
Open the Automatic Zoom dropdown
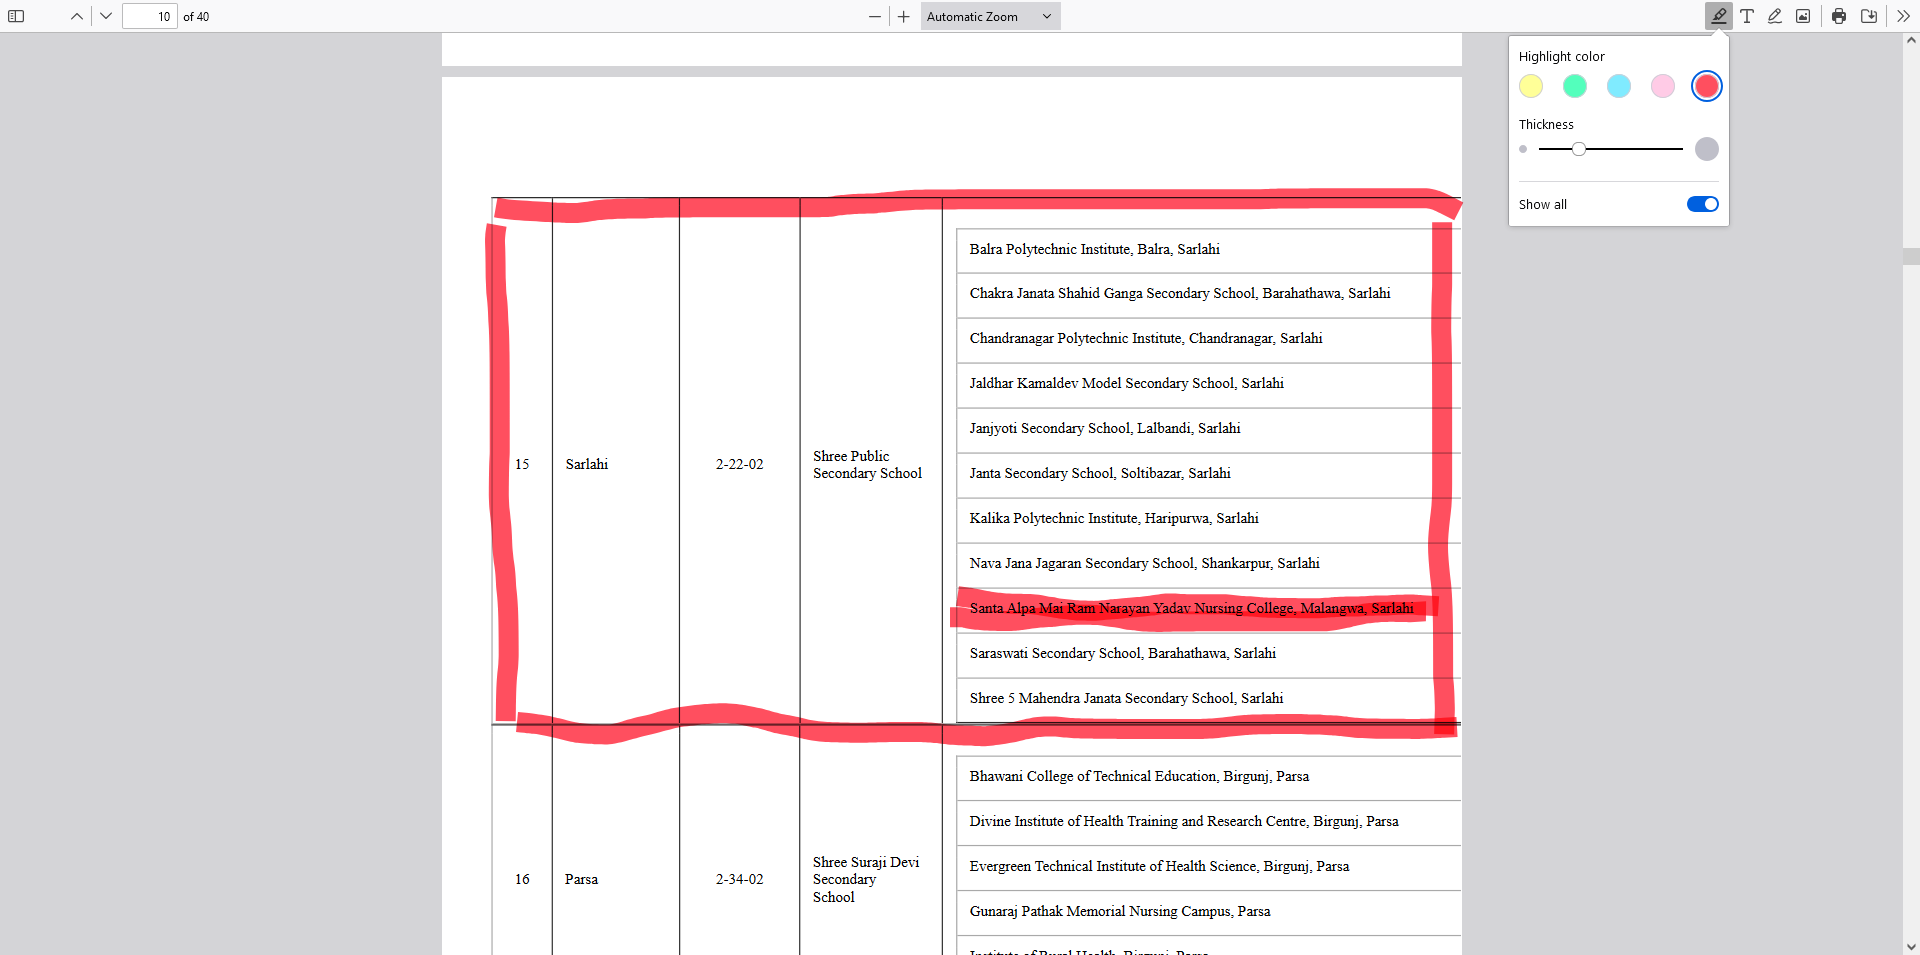click(x=989, y=16)
